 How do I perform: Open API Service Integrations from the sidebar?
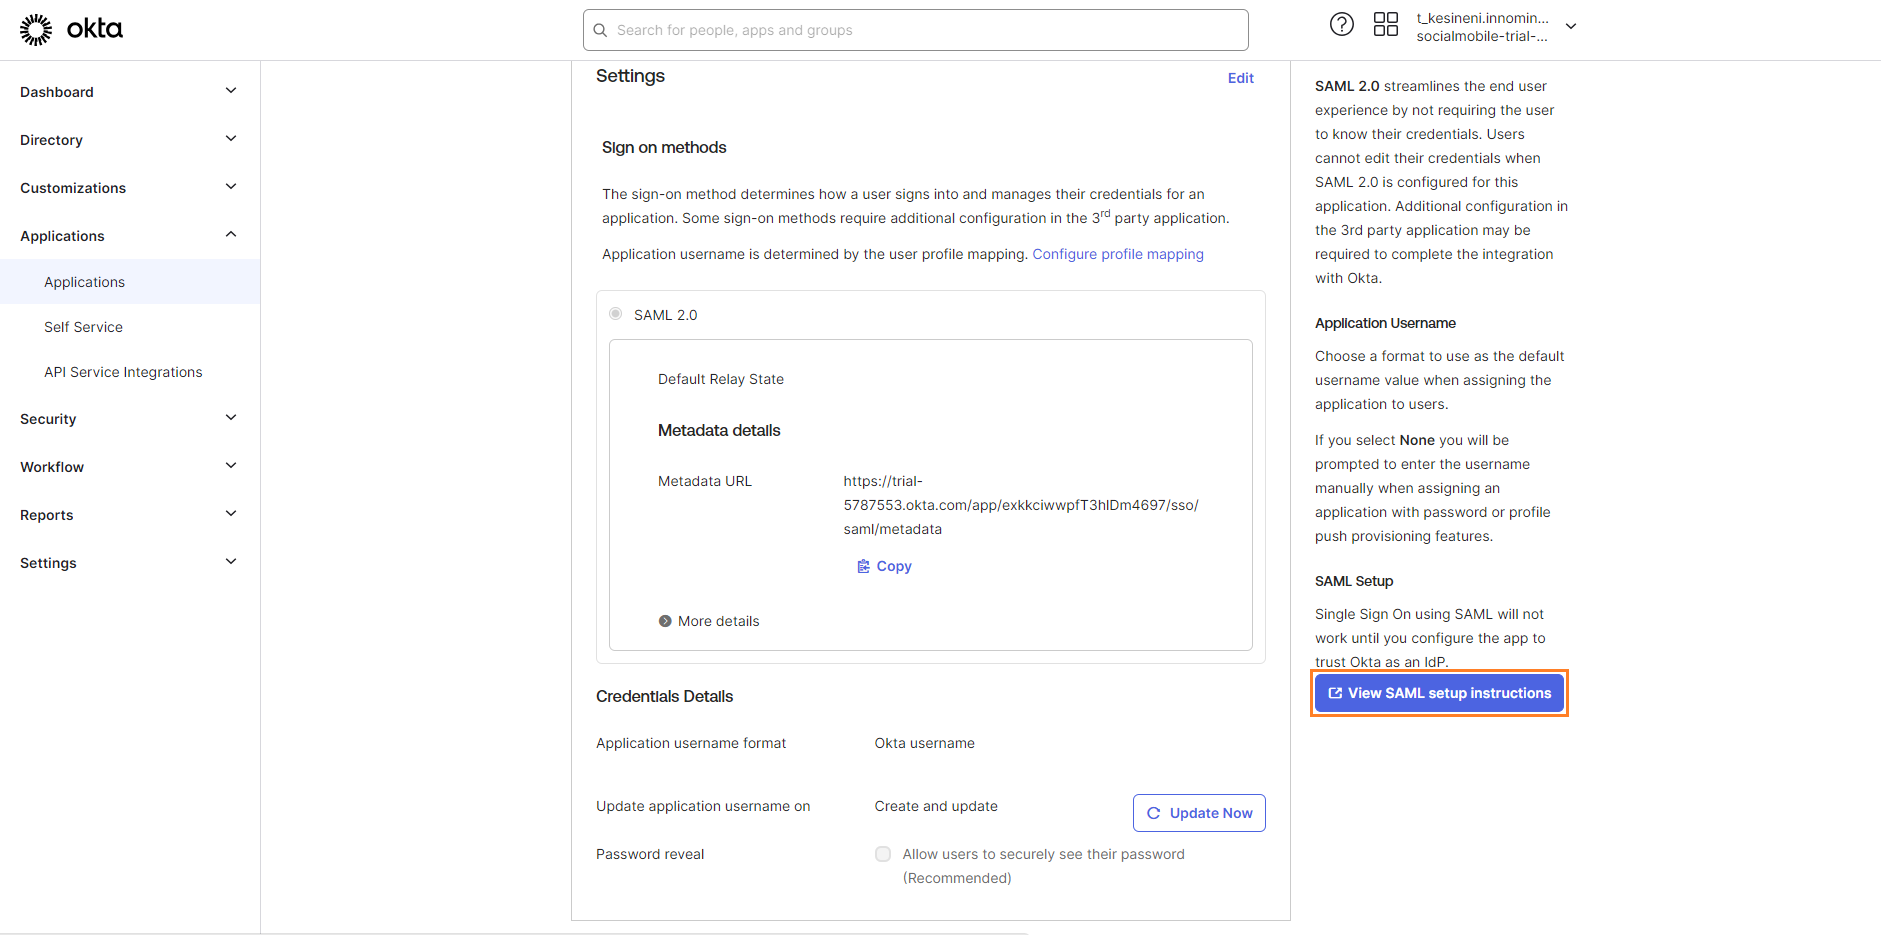[122, 371]
